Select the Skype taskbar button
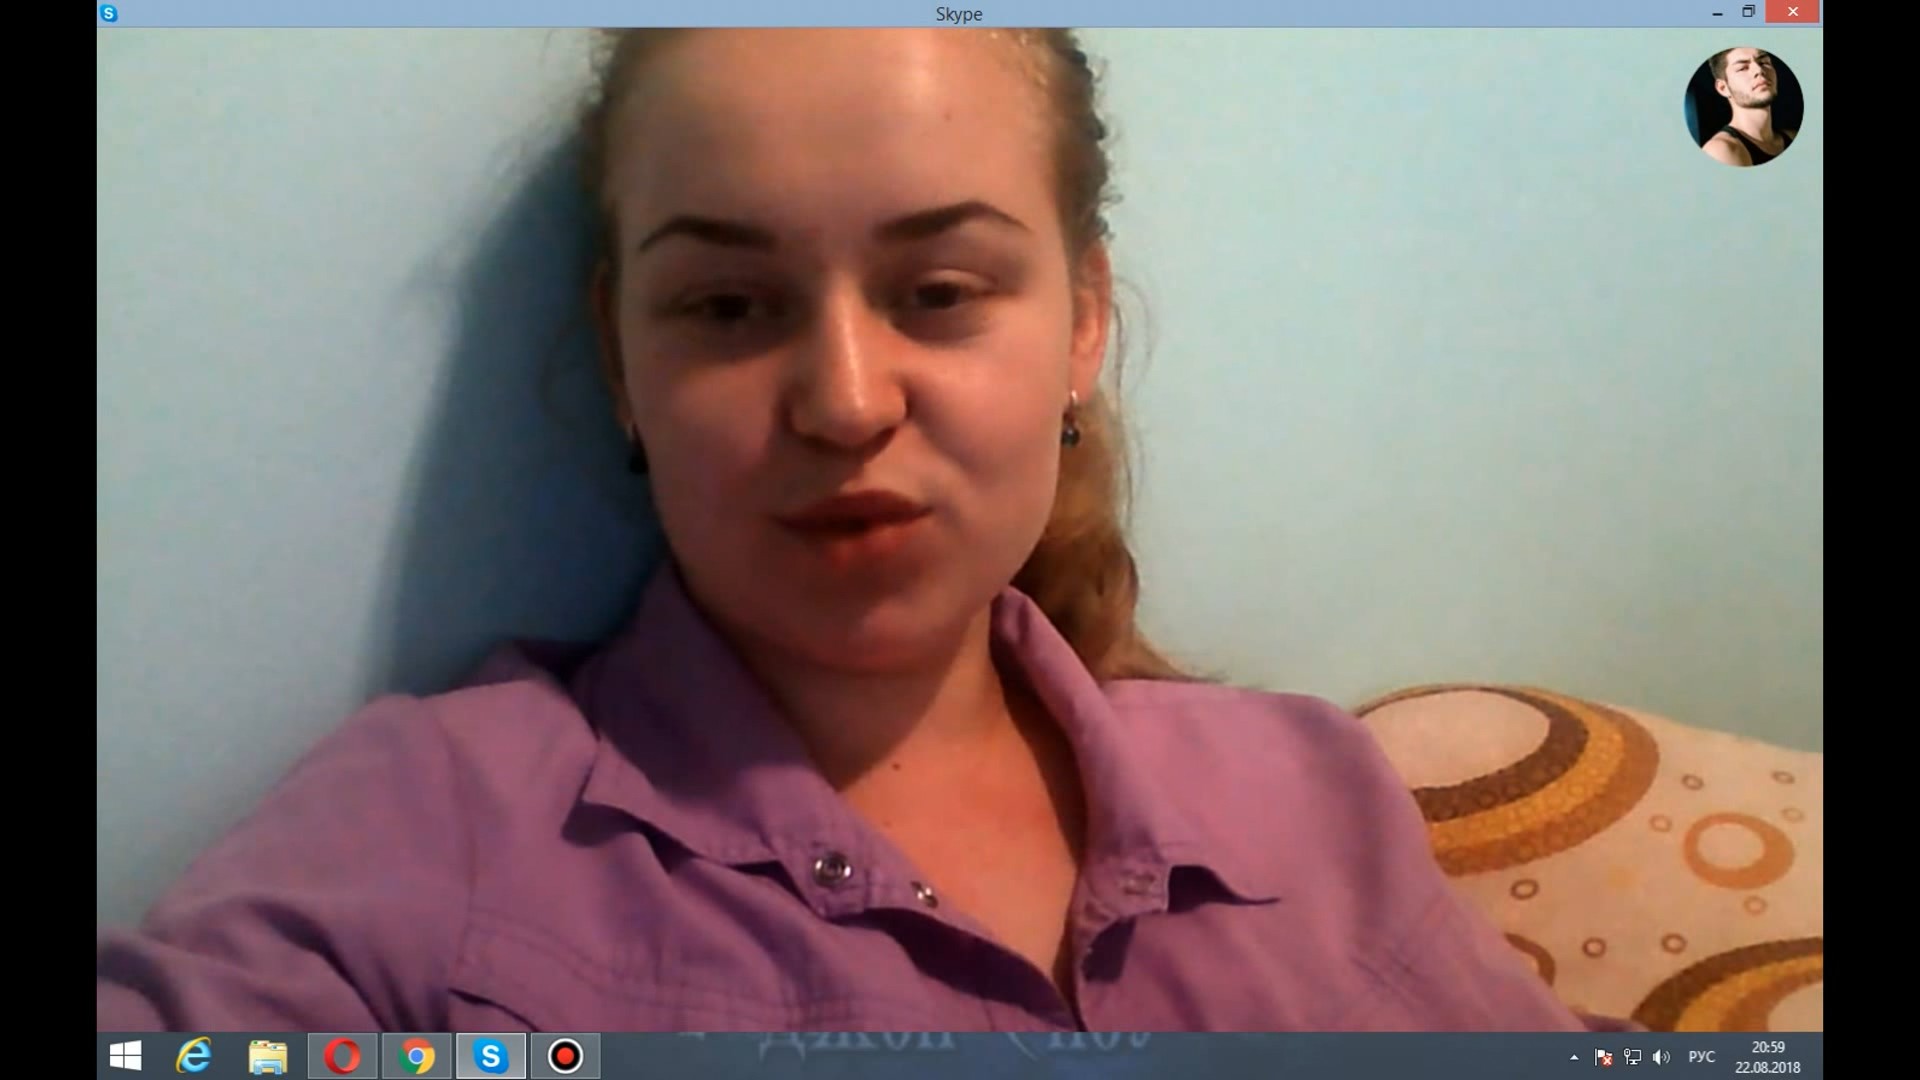 491,1056
